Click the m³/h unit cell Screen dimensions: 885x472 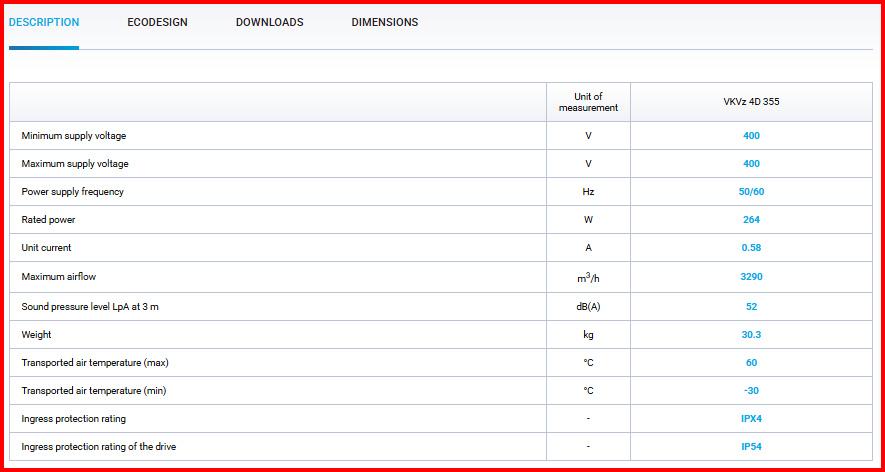(x=588, y=277)
